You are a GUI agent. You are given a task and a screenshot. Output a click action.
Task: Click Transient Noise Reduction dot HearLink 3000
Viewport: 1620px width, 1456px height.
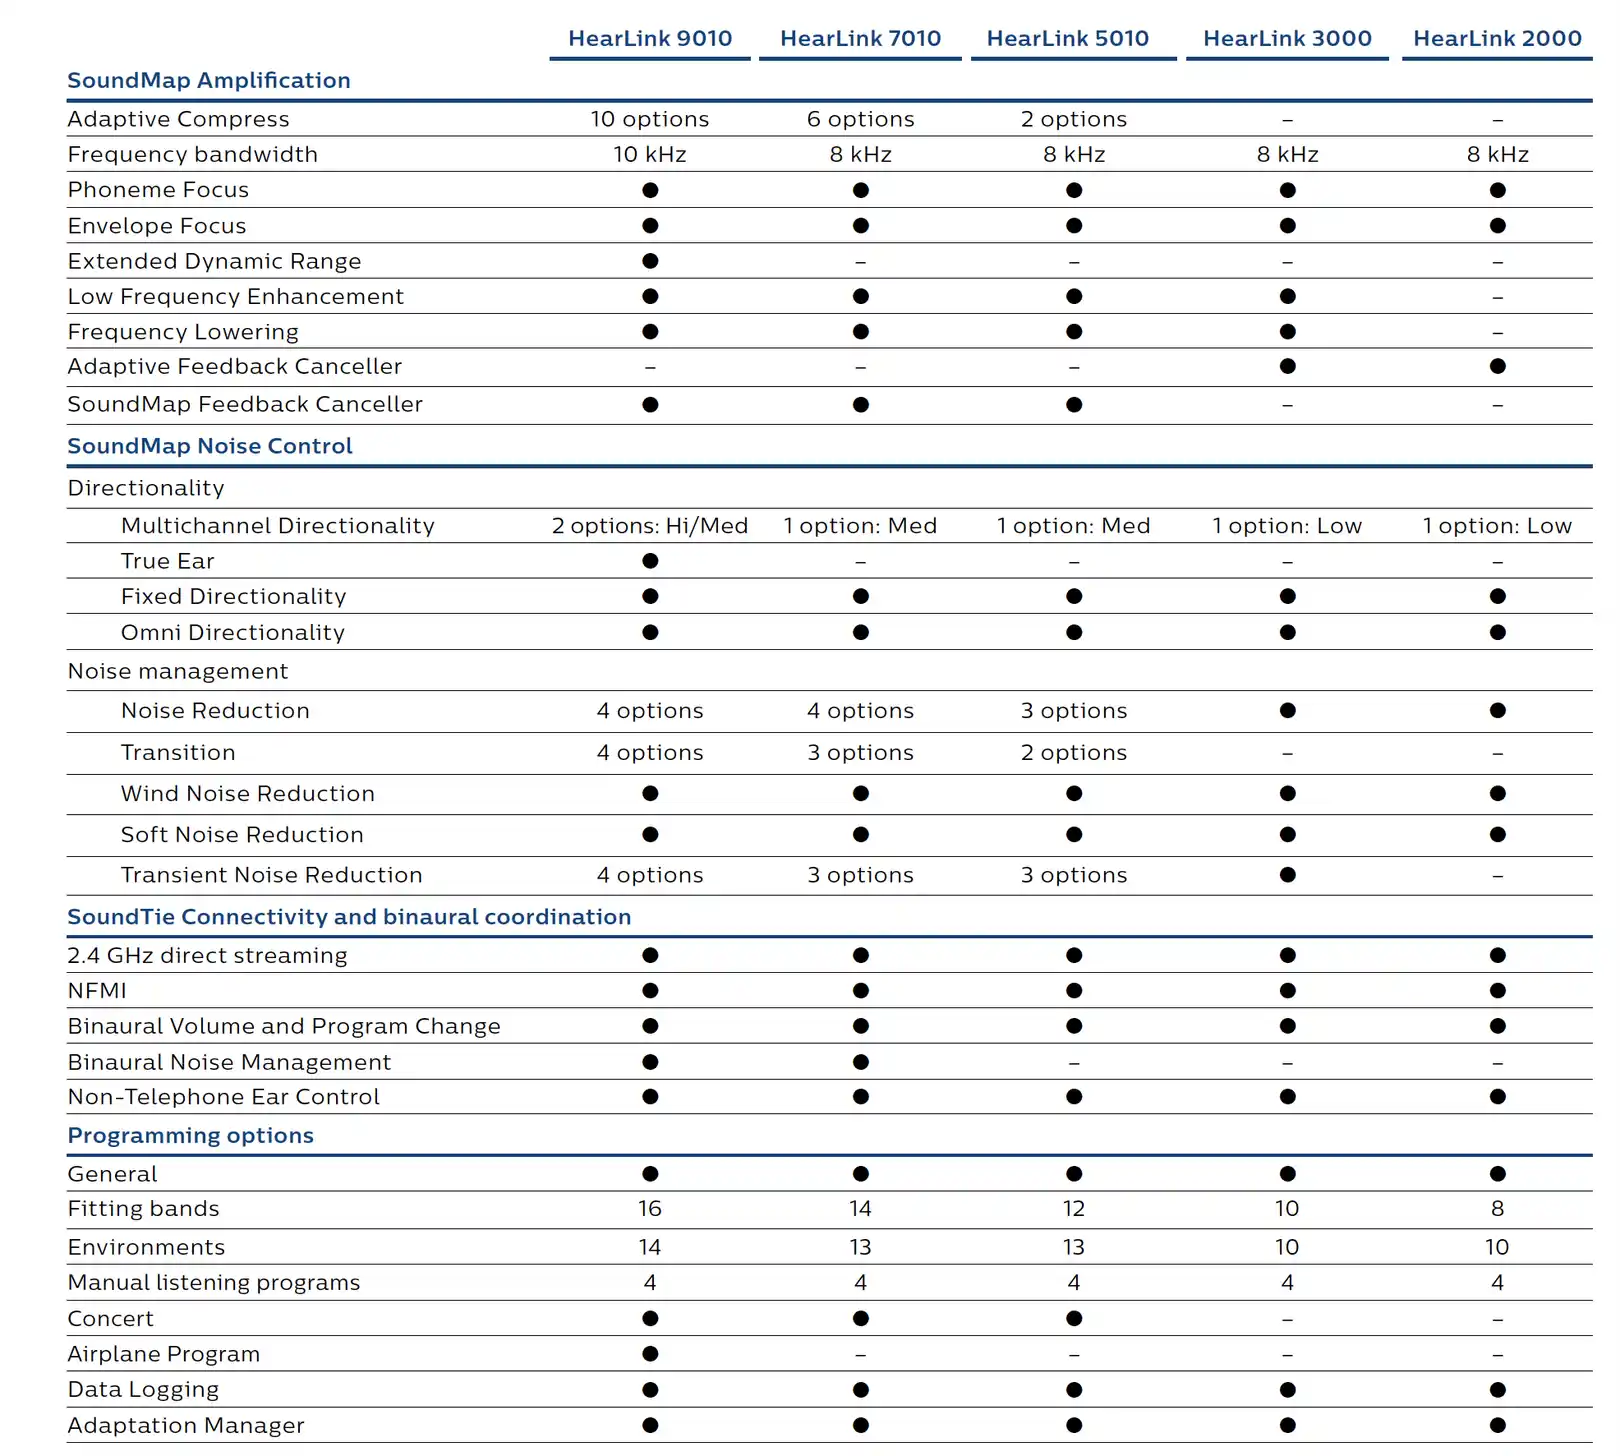click(1287, 875)
